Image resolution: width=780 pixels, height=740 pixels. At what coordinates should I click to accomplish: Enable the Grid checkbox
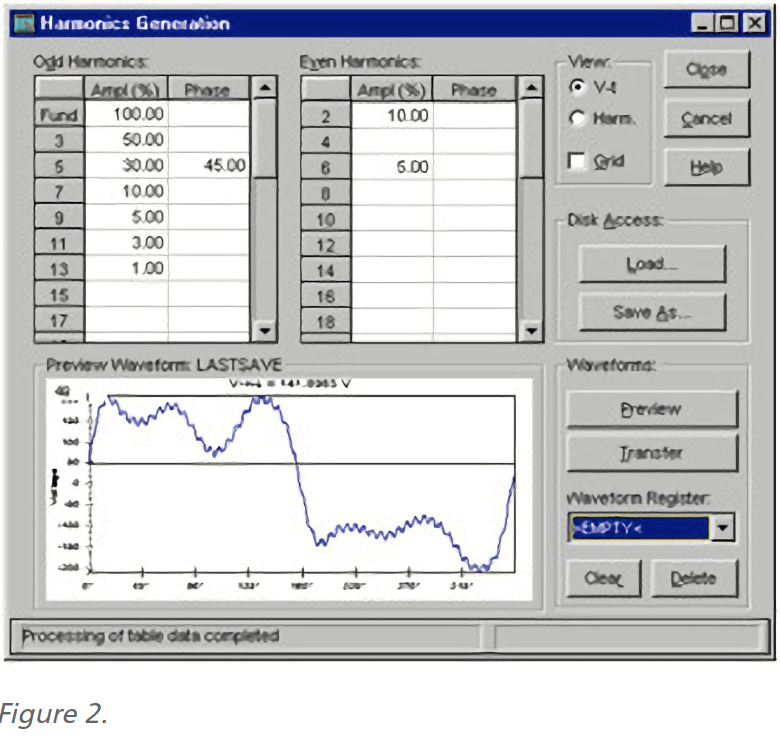(x=577, y=161)
